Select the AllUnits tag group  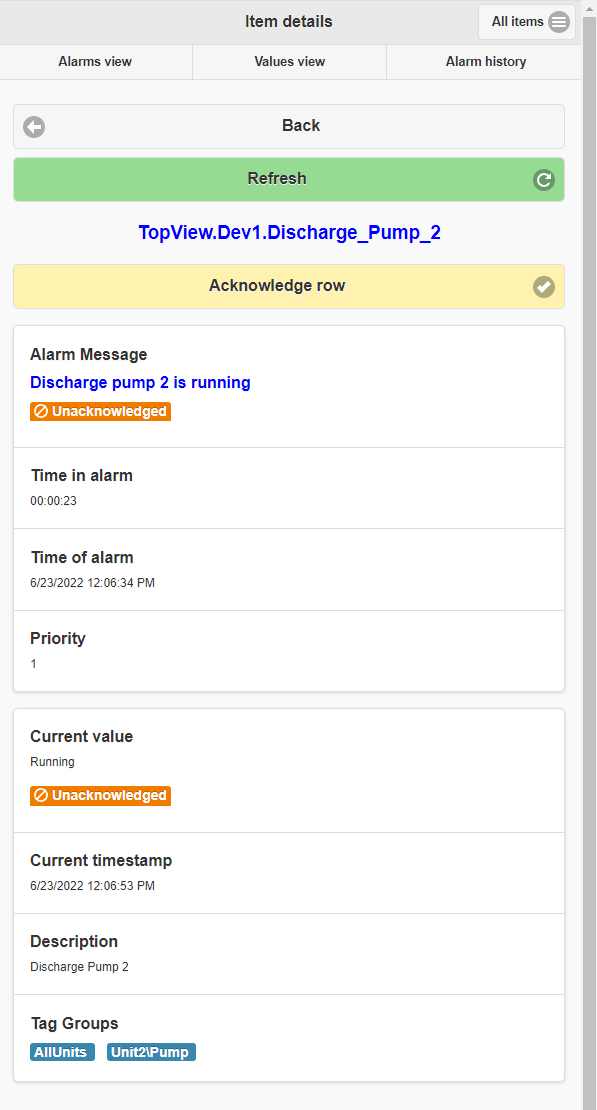pyautogui.click(x=62, y=1052)
